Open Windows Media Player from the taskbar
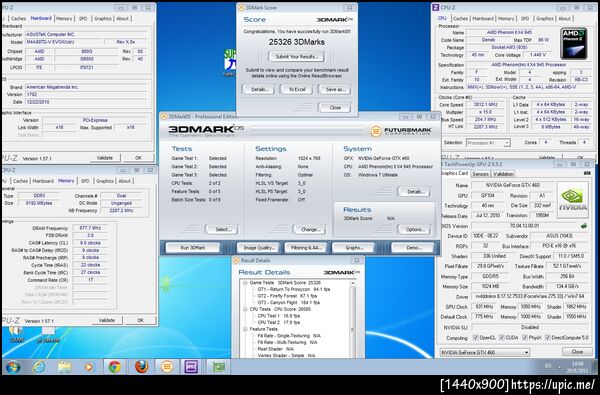600x395 pixels. pos(89,367)
